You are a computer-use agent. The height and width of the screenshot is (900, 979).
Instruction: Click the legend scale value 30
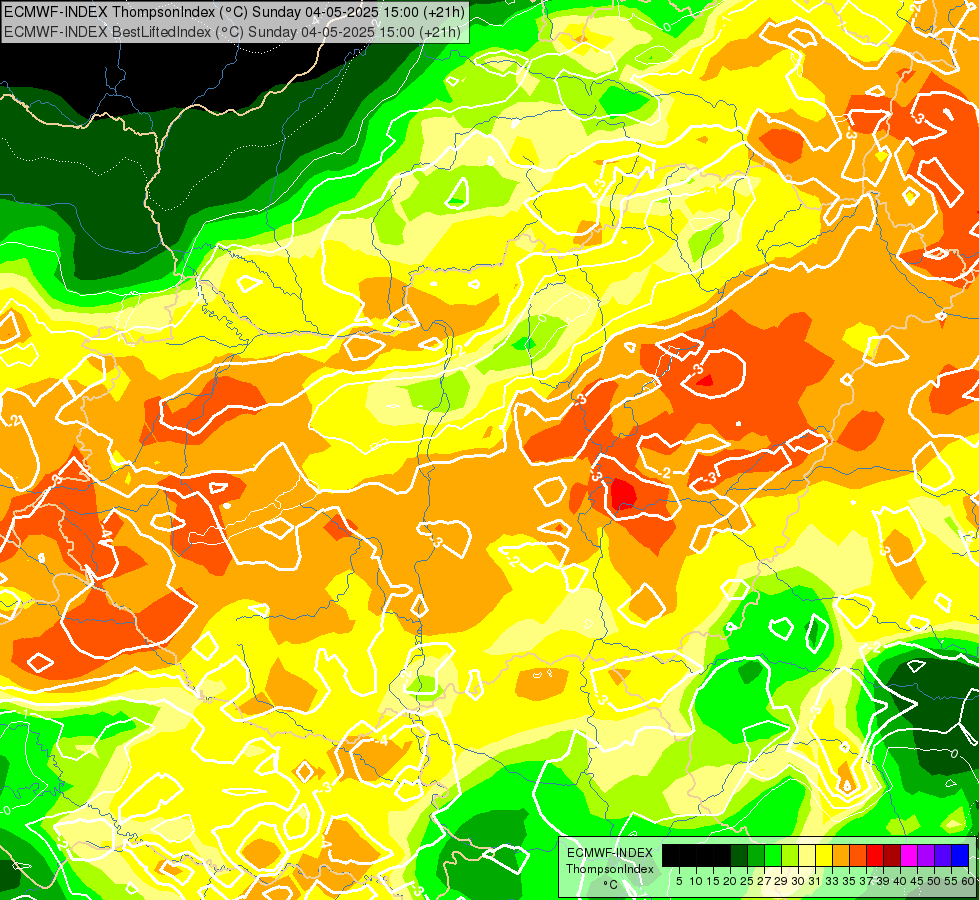tap(799, 881)
